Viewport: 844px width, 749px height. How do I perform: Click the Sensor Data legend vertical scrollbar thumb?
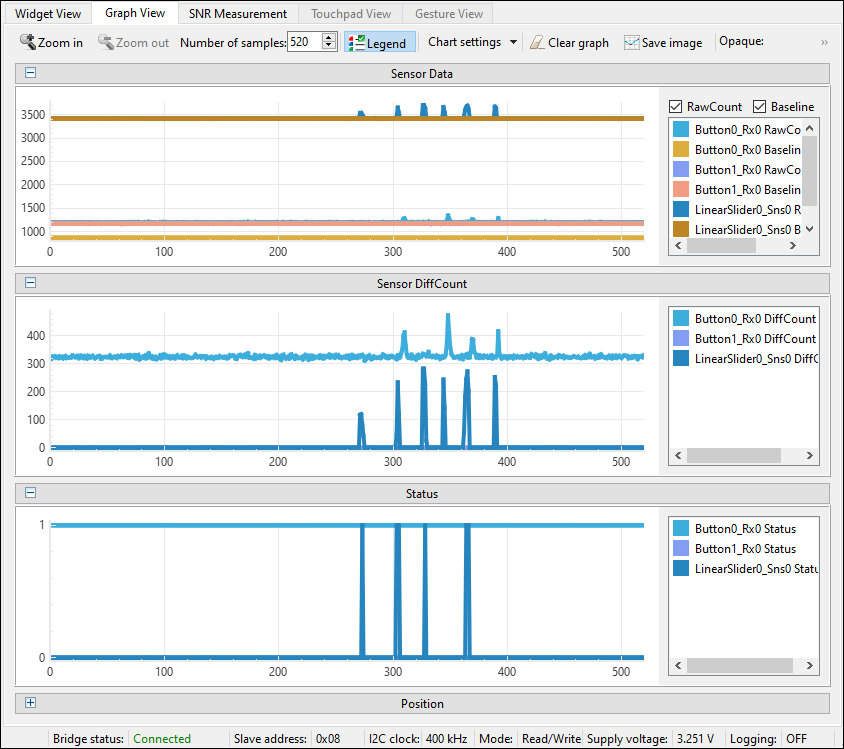810,171
